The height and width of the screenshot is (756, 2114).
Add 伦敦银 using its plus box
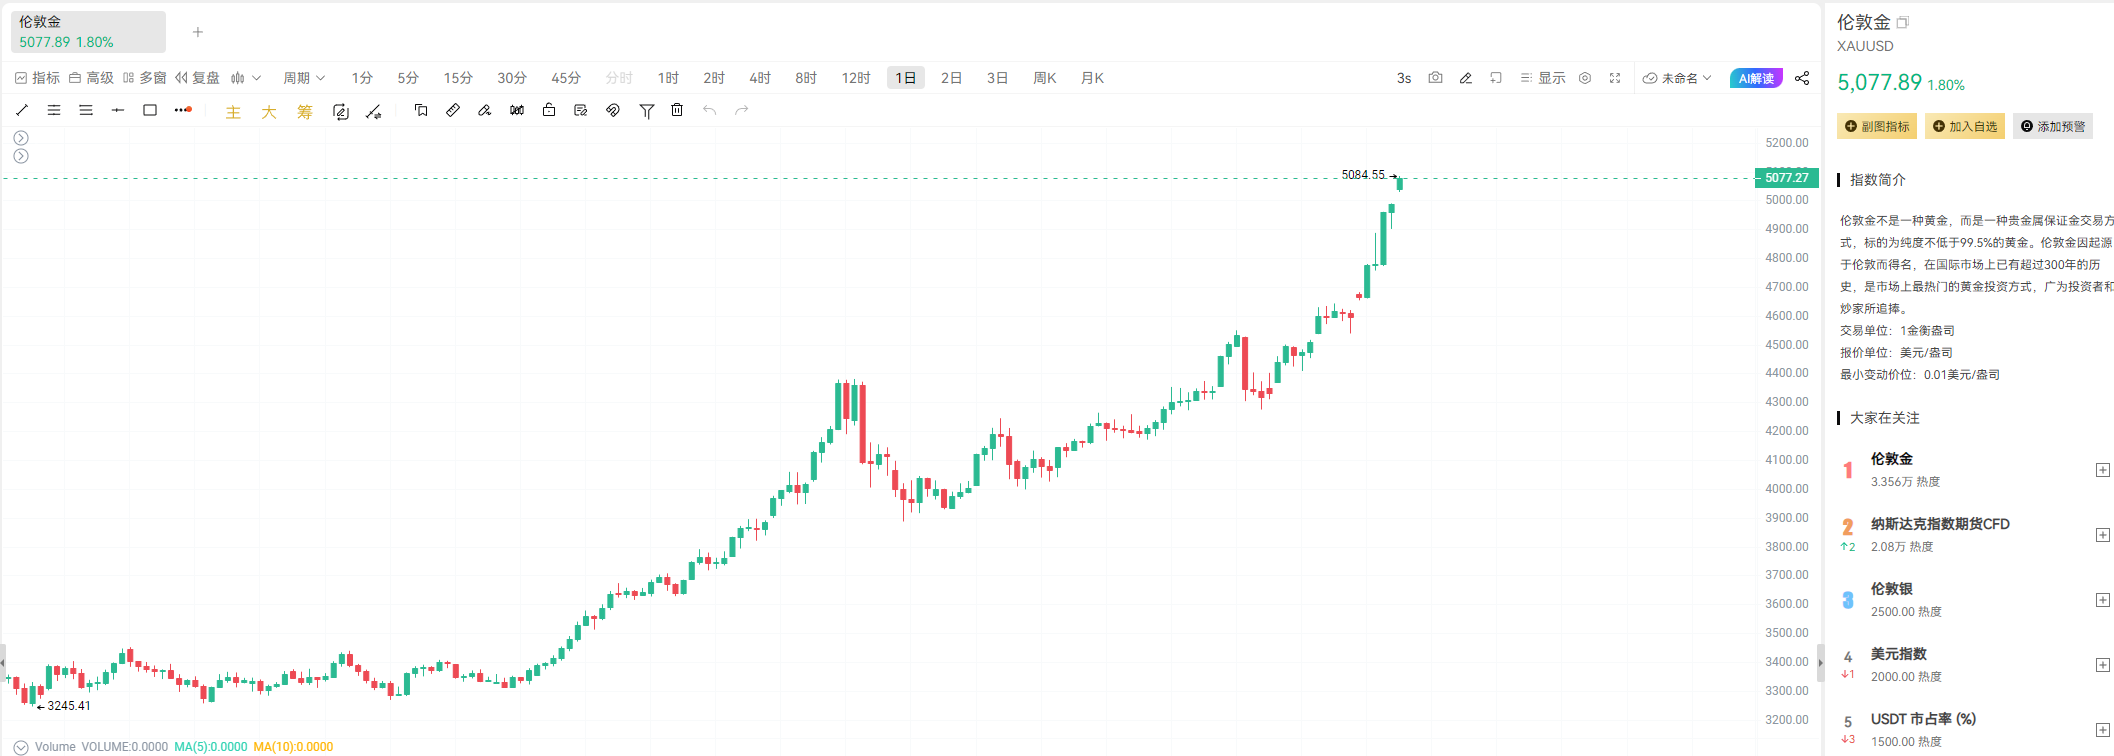pyautogui.click(x=2102, y=600)
